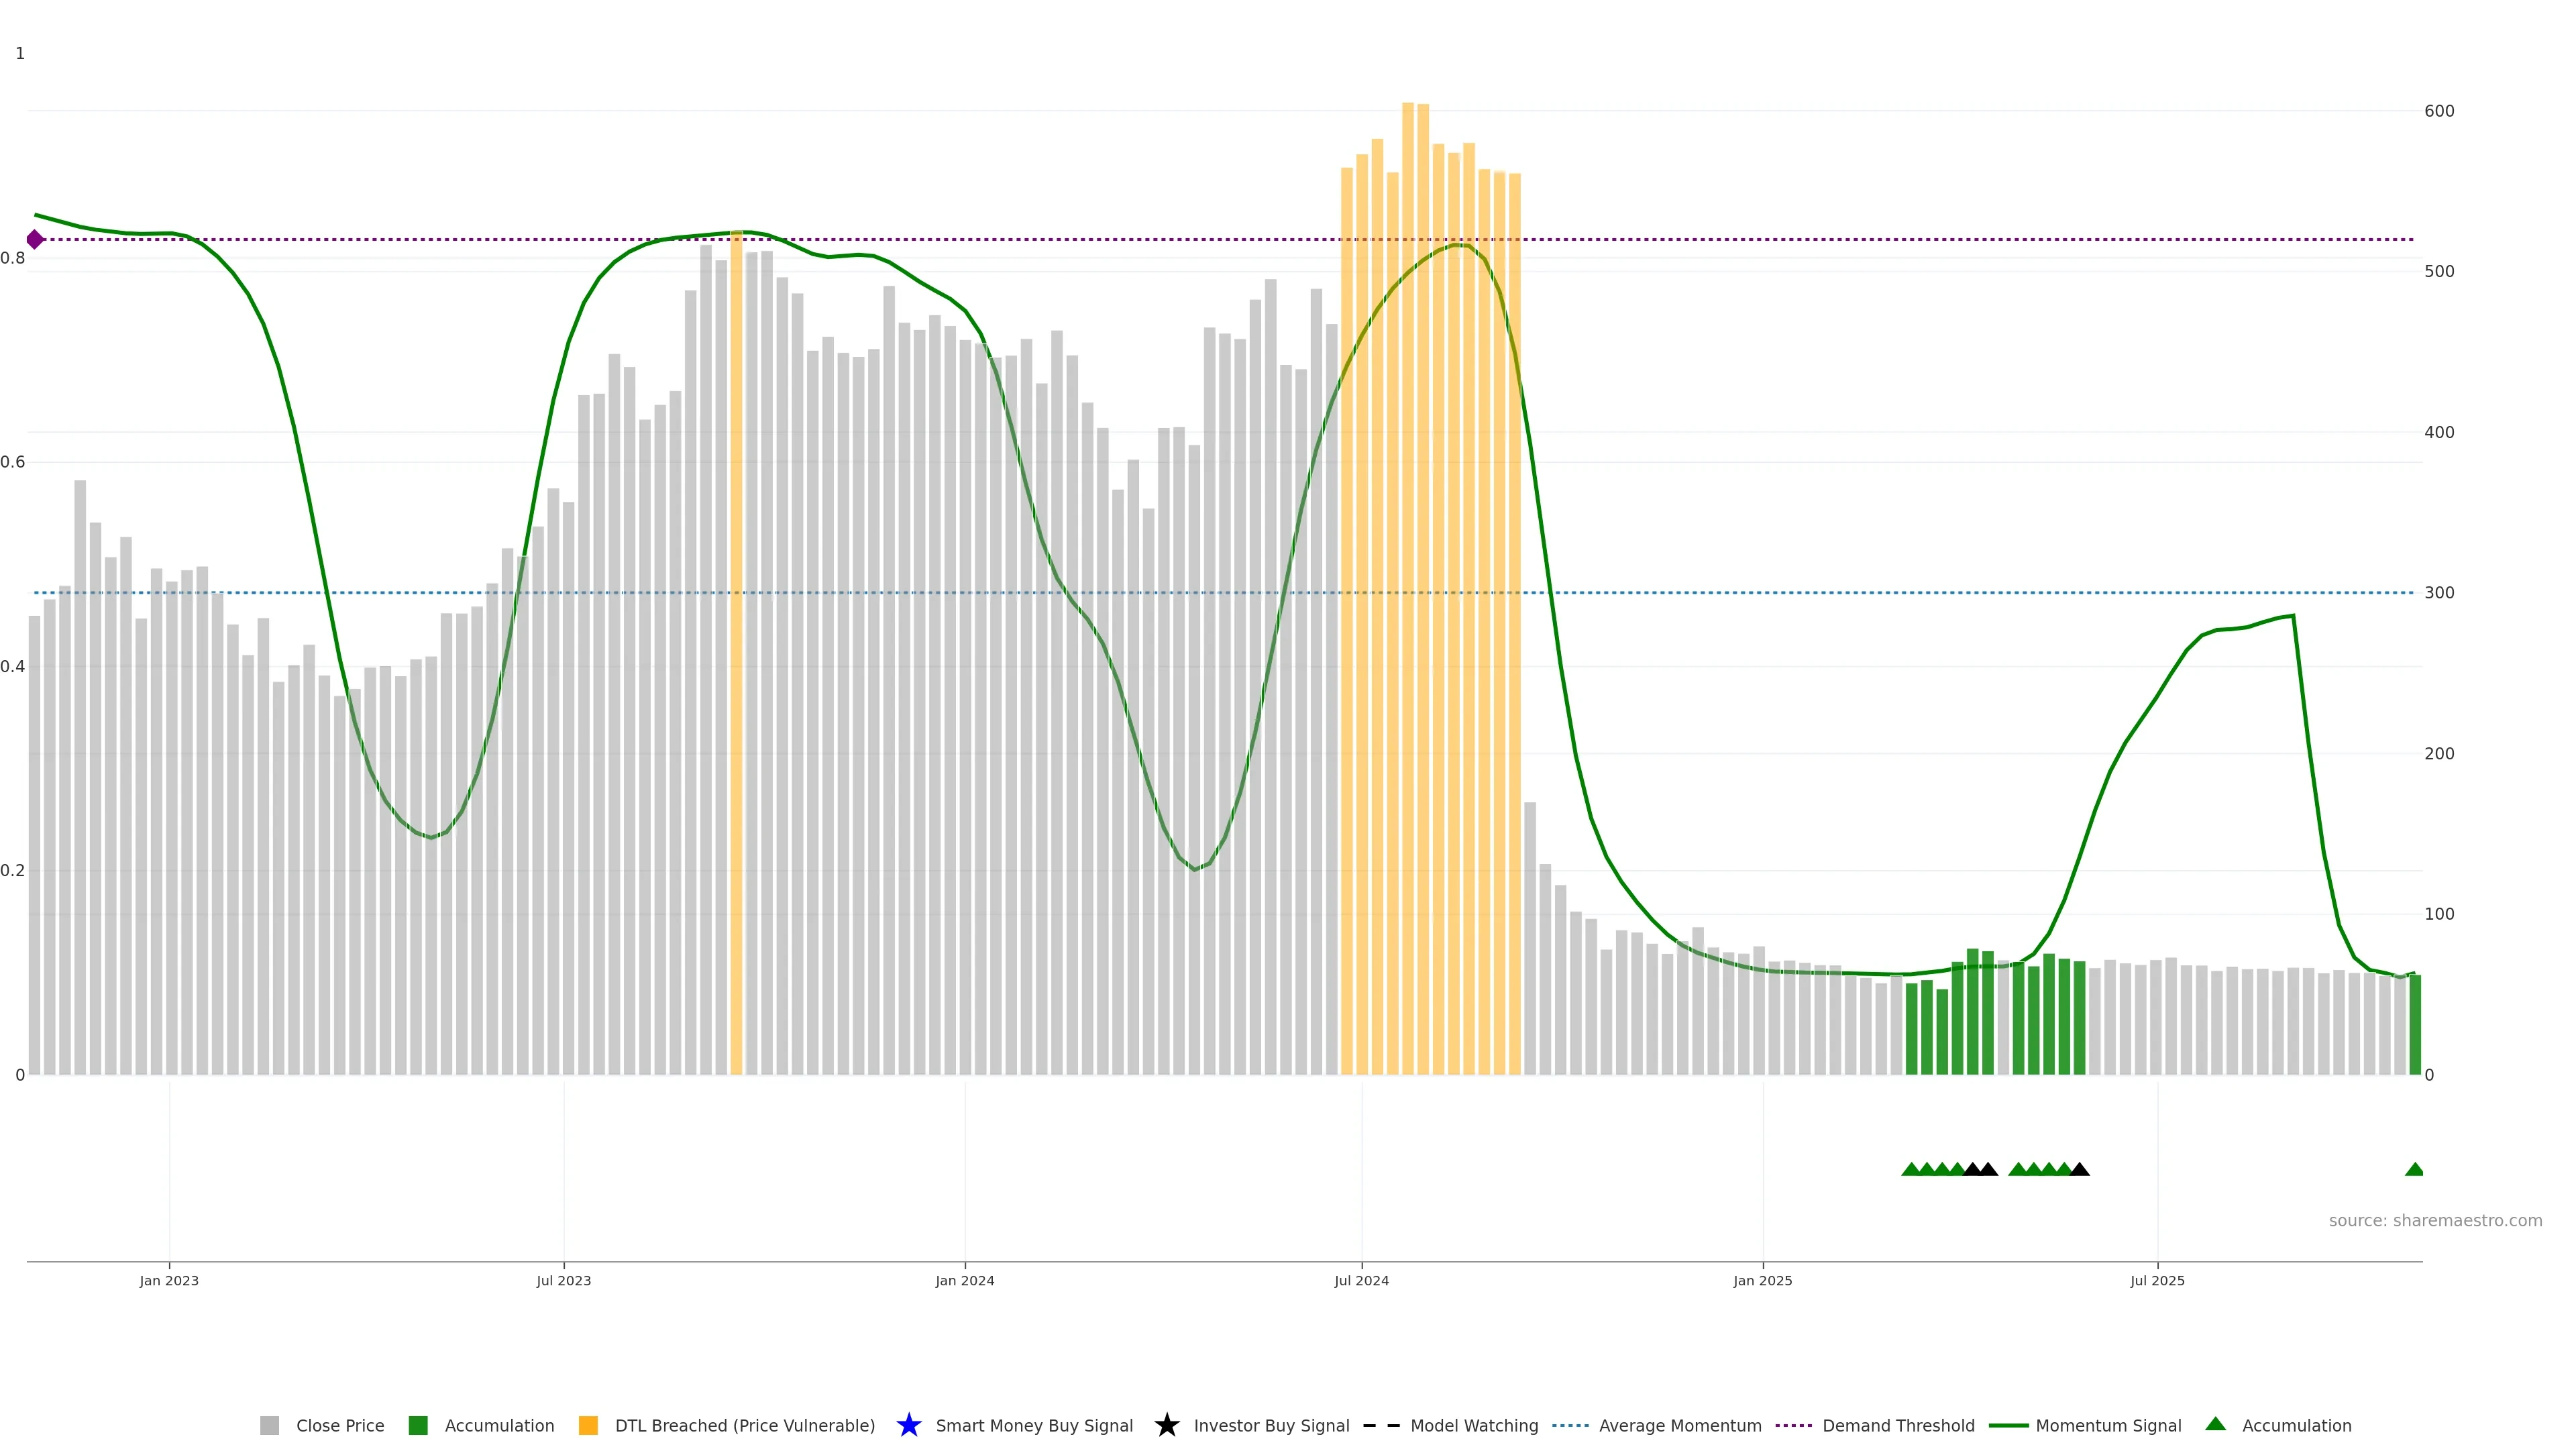Screen dimensions: 2576x1449
Task: Click the gray Close Price legend swatch
Action: click(x=269, y=1425)
